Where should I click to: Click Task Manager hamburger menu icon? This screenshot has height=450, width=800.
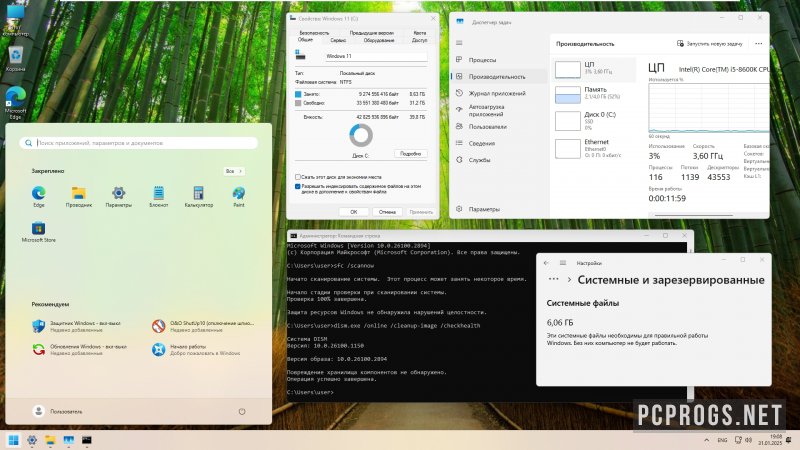459,43
